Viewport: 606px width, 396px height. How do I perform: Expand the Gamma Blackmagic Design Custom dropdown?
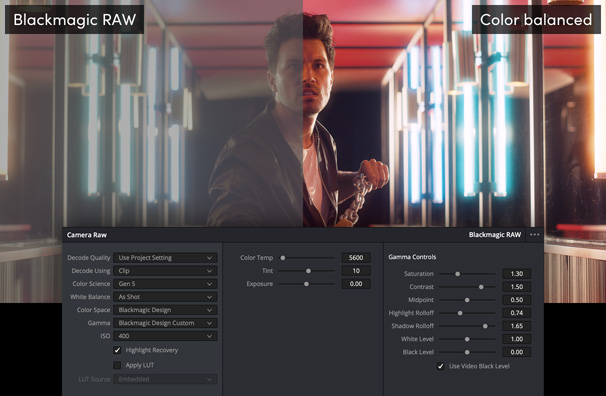click(165, 323)
